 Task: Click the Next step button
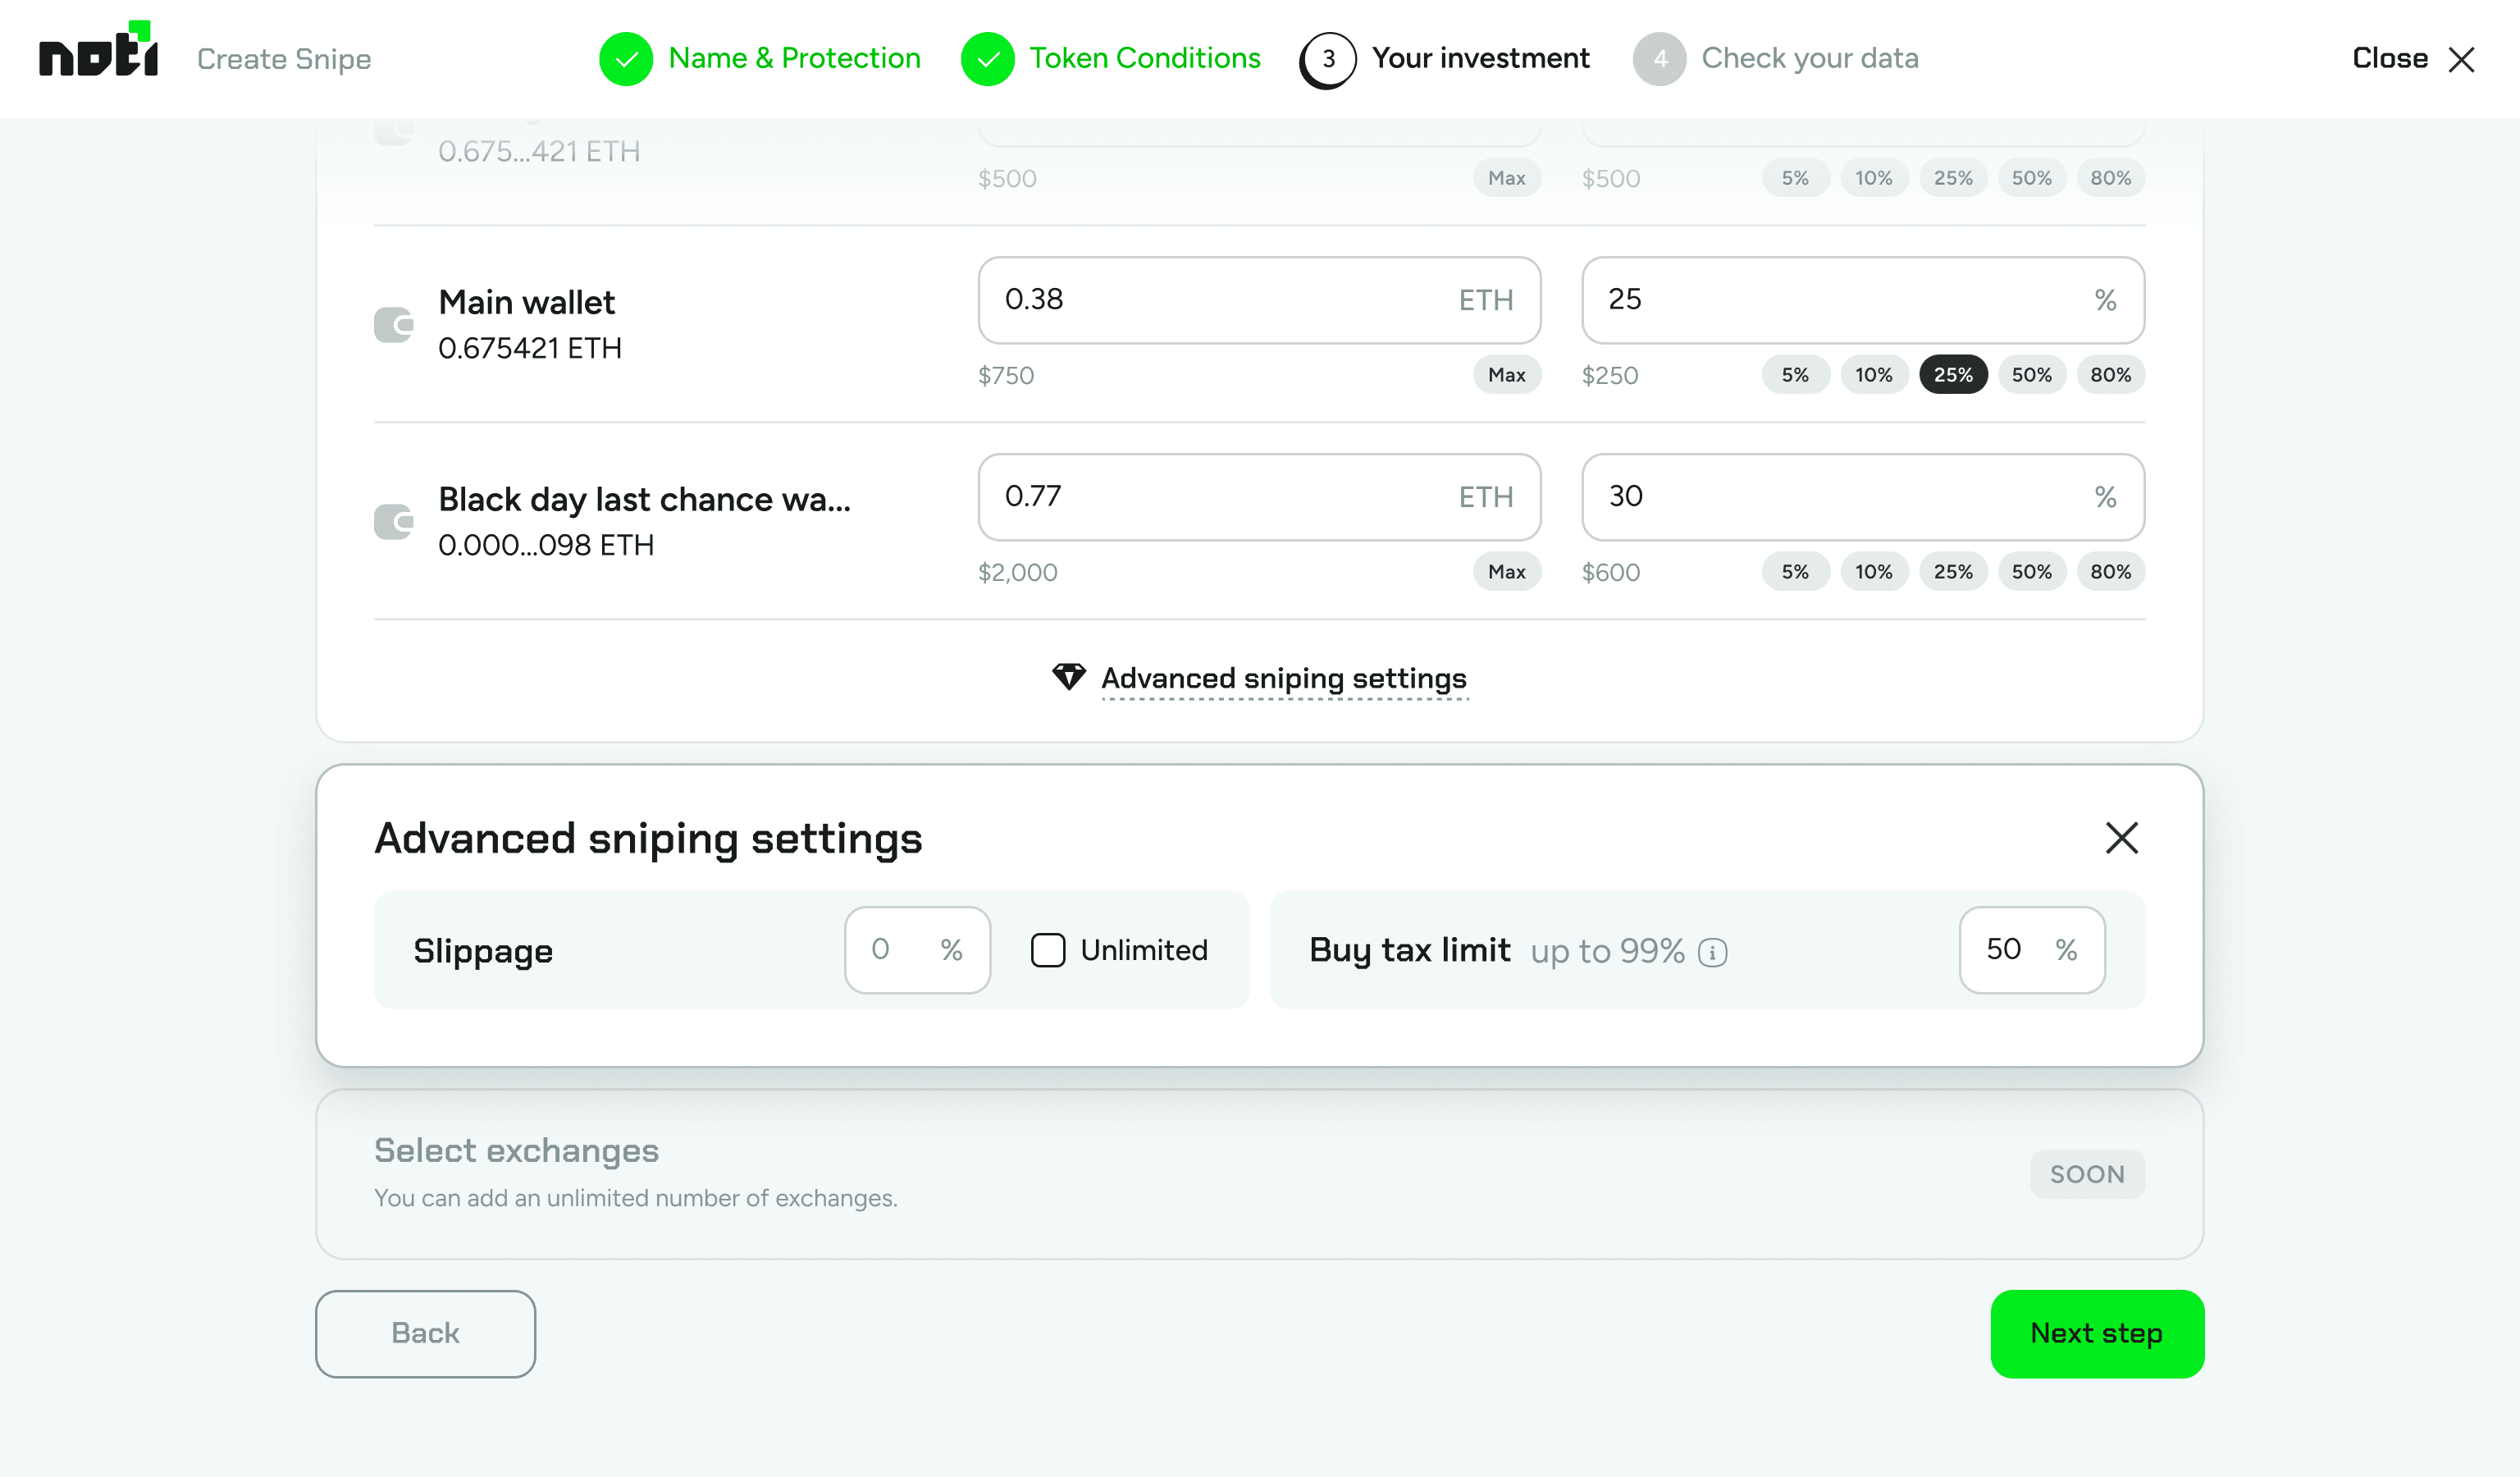(x=2097, y=1333)
